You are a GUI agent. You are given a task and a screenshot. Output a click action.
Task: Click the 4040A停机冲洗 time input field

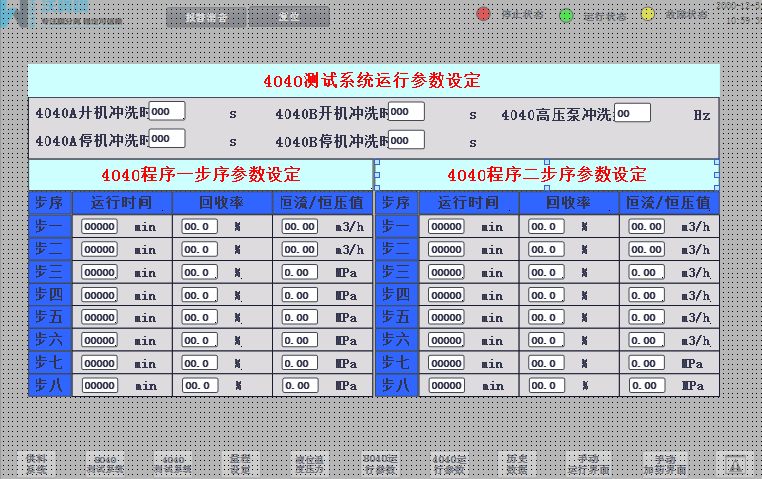(166, 138)
